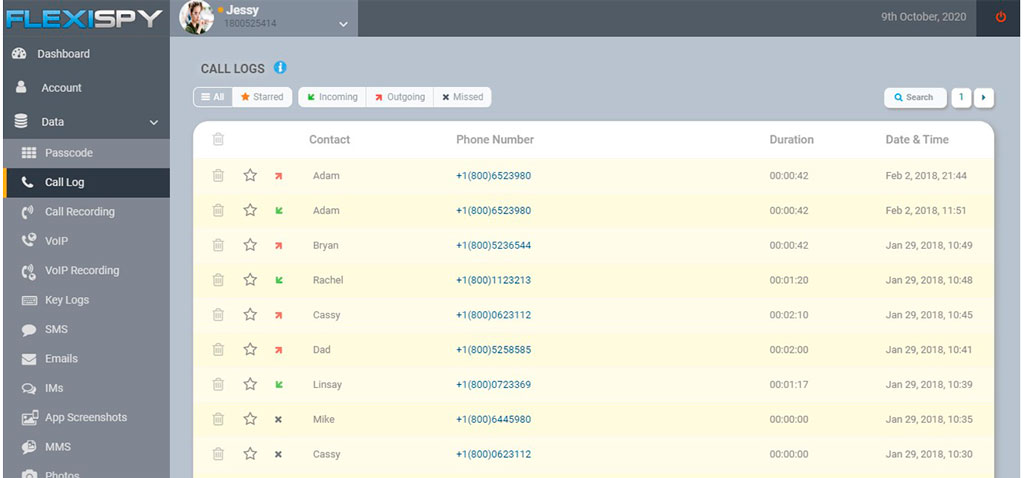
Task: Click Jessy's profile avatar picture
Action: point(197,18)
